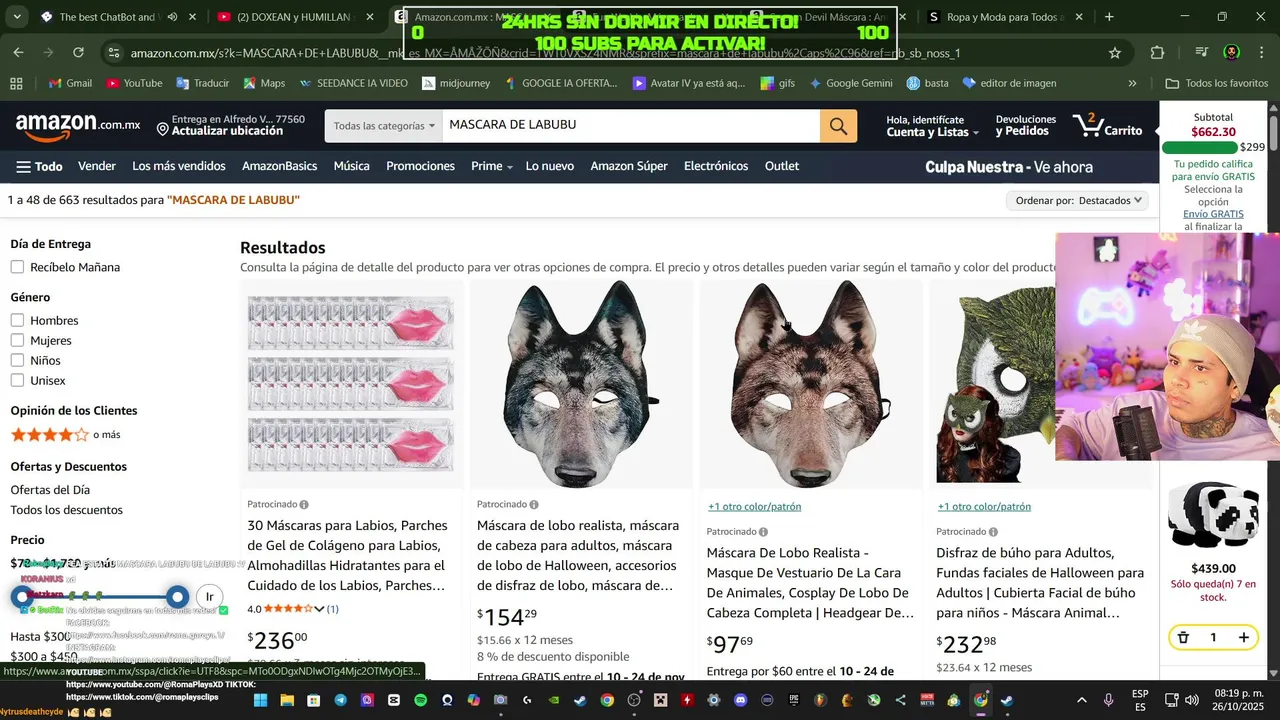Go to Promociones navigation item
Viewport: 1280px width, 720px height.
[420, 166]
